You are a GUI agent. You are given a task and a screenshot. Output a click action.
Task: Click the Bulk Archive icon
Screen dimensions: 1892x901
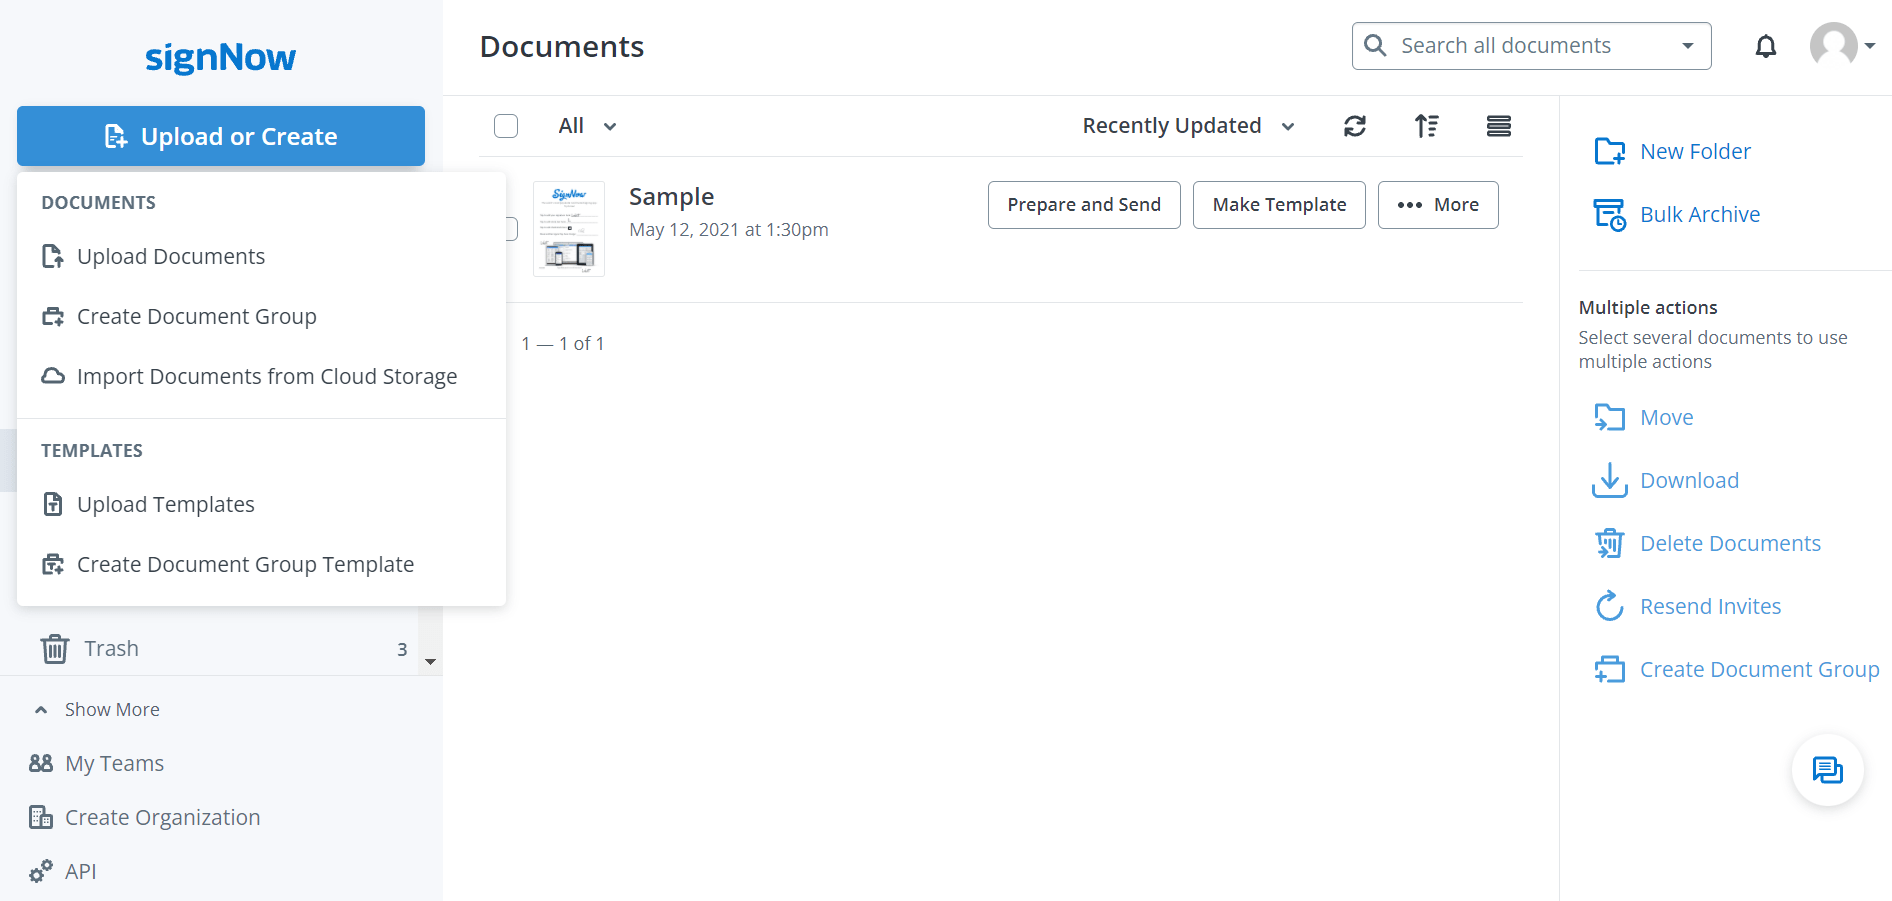(x=1610, y=214)
